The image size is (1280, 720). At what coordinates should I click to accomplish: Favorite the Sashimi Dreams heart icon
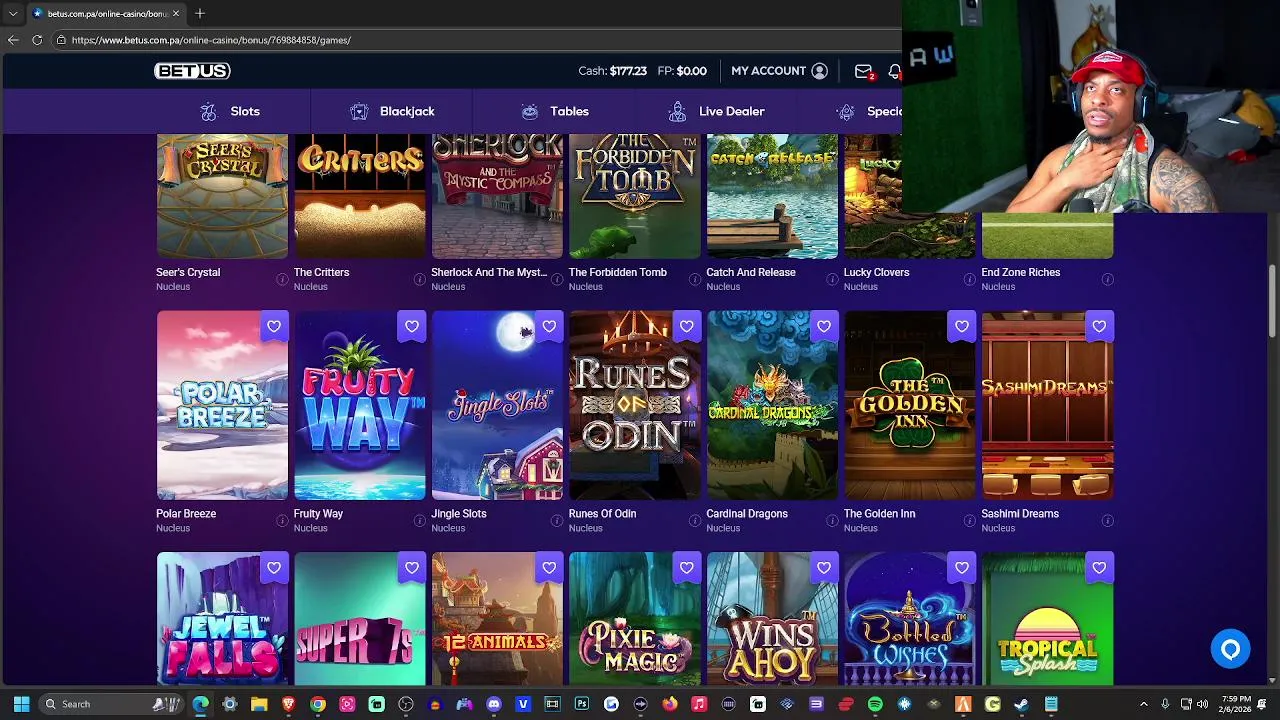click(x=1099, y=326)
